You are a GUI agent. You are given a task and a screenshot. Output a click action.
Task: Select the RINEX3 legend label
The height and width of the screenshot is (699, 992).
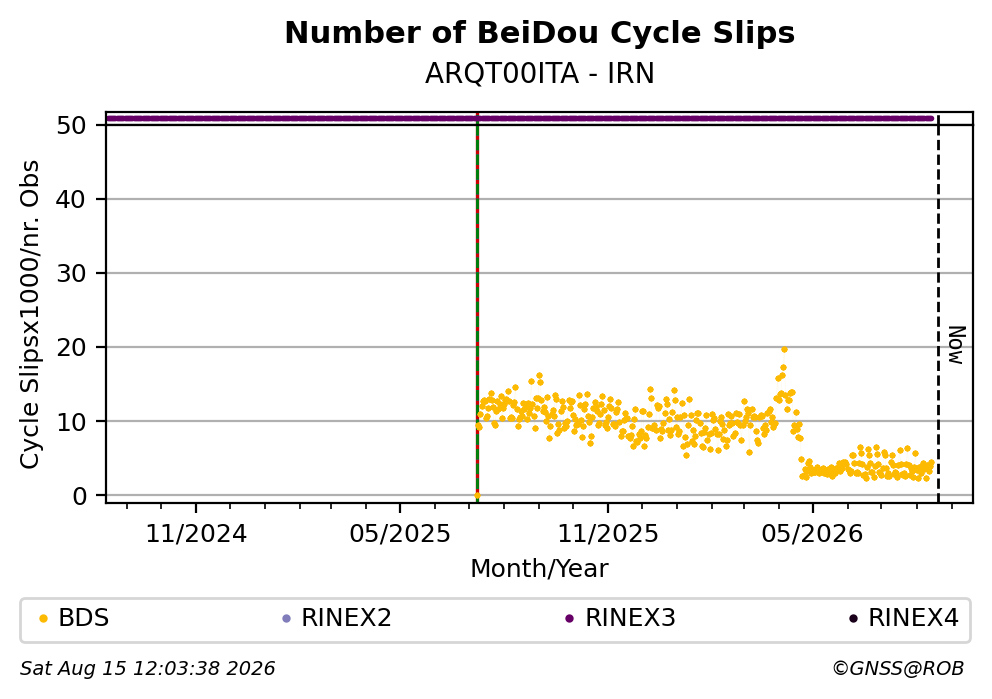click(630, 618)
